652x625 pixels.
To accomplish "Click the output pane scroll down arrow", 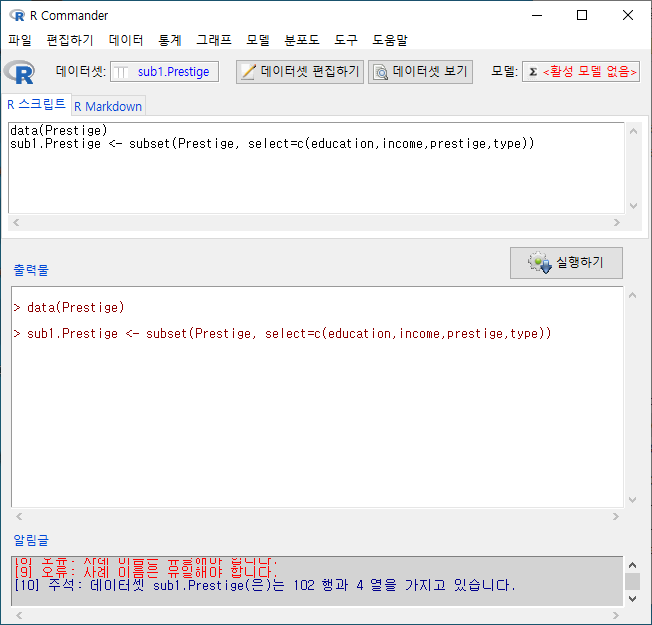I will [632, 500].
